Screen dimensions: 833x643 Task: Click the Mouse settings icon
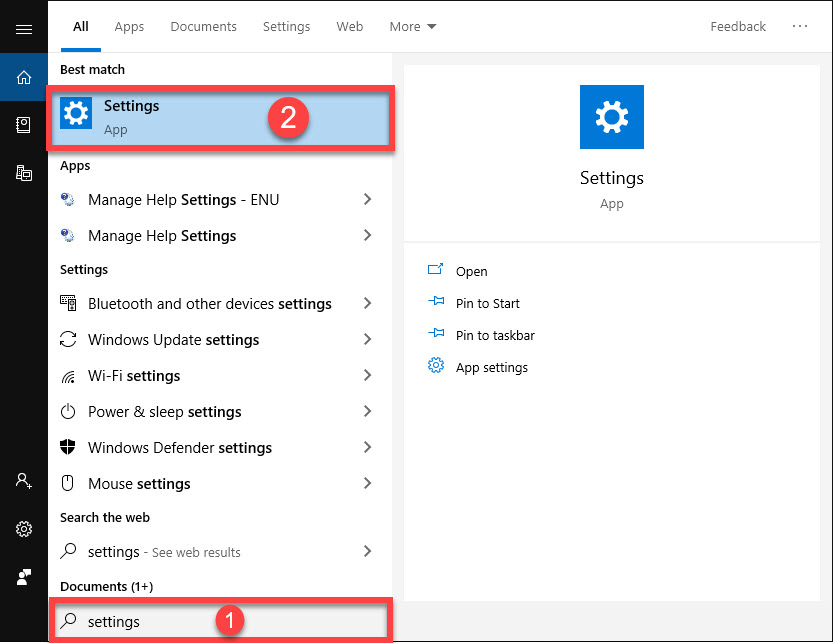click(x=67, y=483)
